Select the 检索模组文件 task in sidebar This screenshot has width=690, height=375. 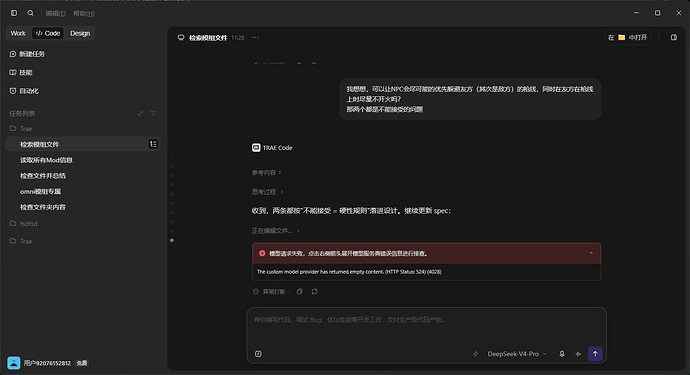tap(83, 144)
